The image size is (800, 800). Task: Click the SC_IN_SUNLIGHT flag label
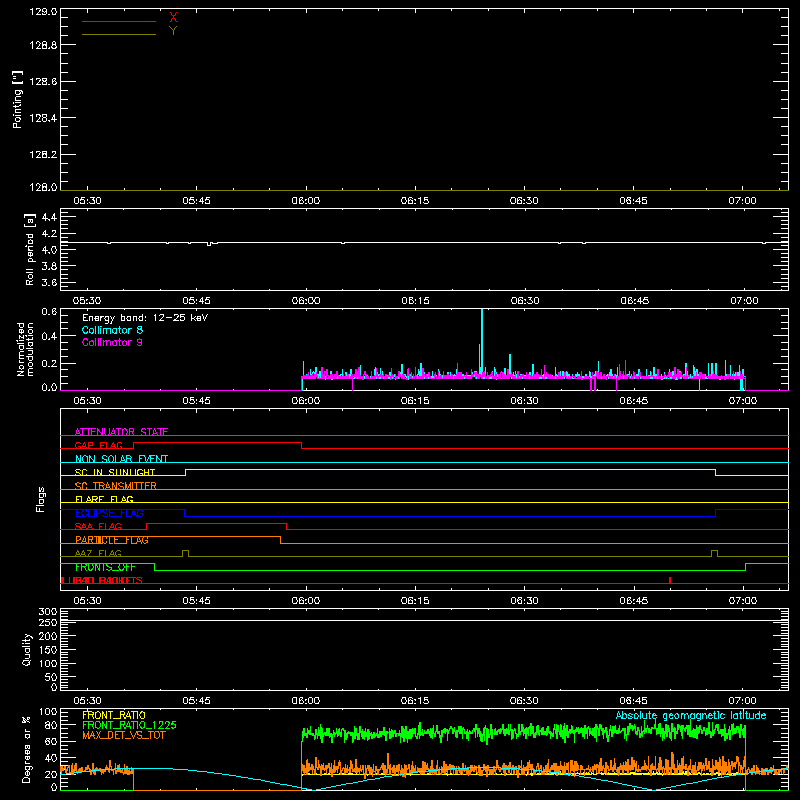click(115, 472)
